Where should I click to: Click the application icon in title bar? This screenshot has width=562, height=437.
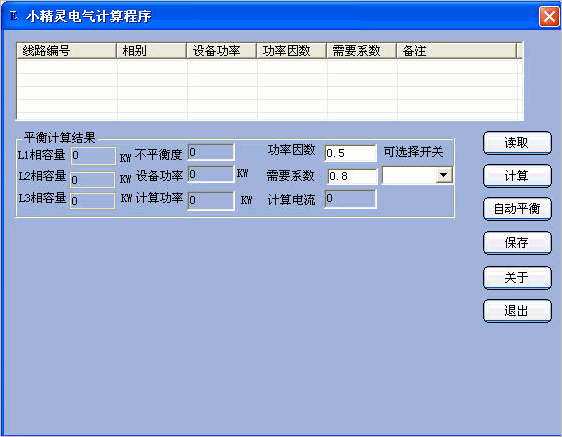coord(14,16)
